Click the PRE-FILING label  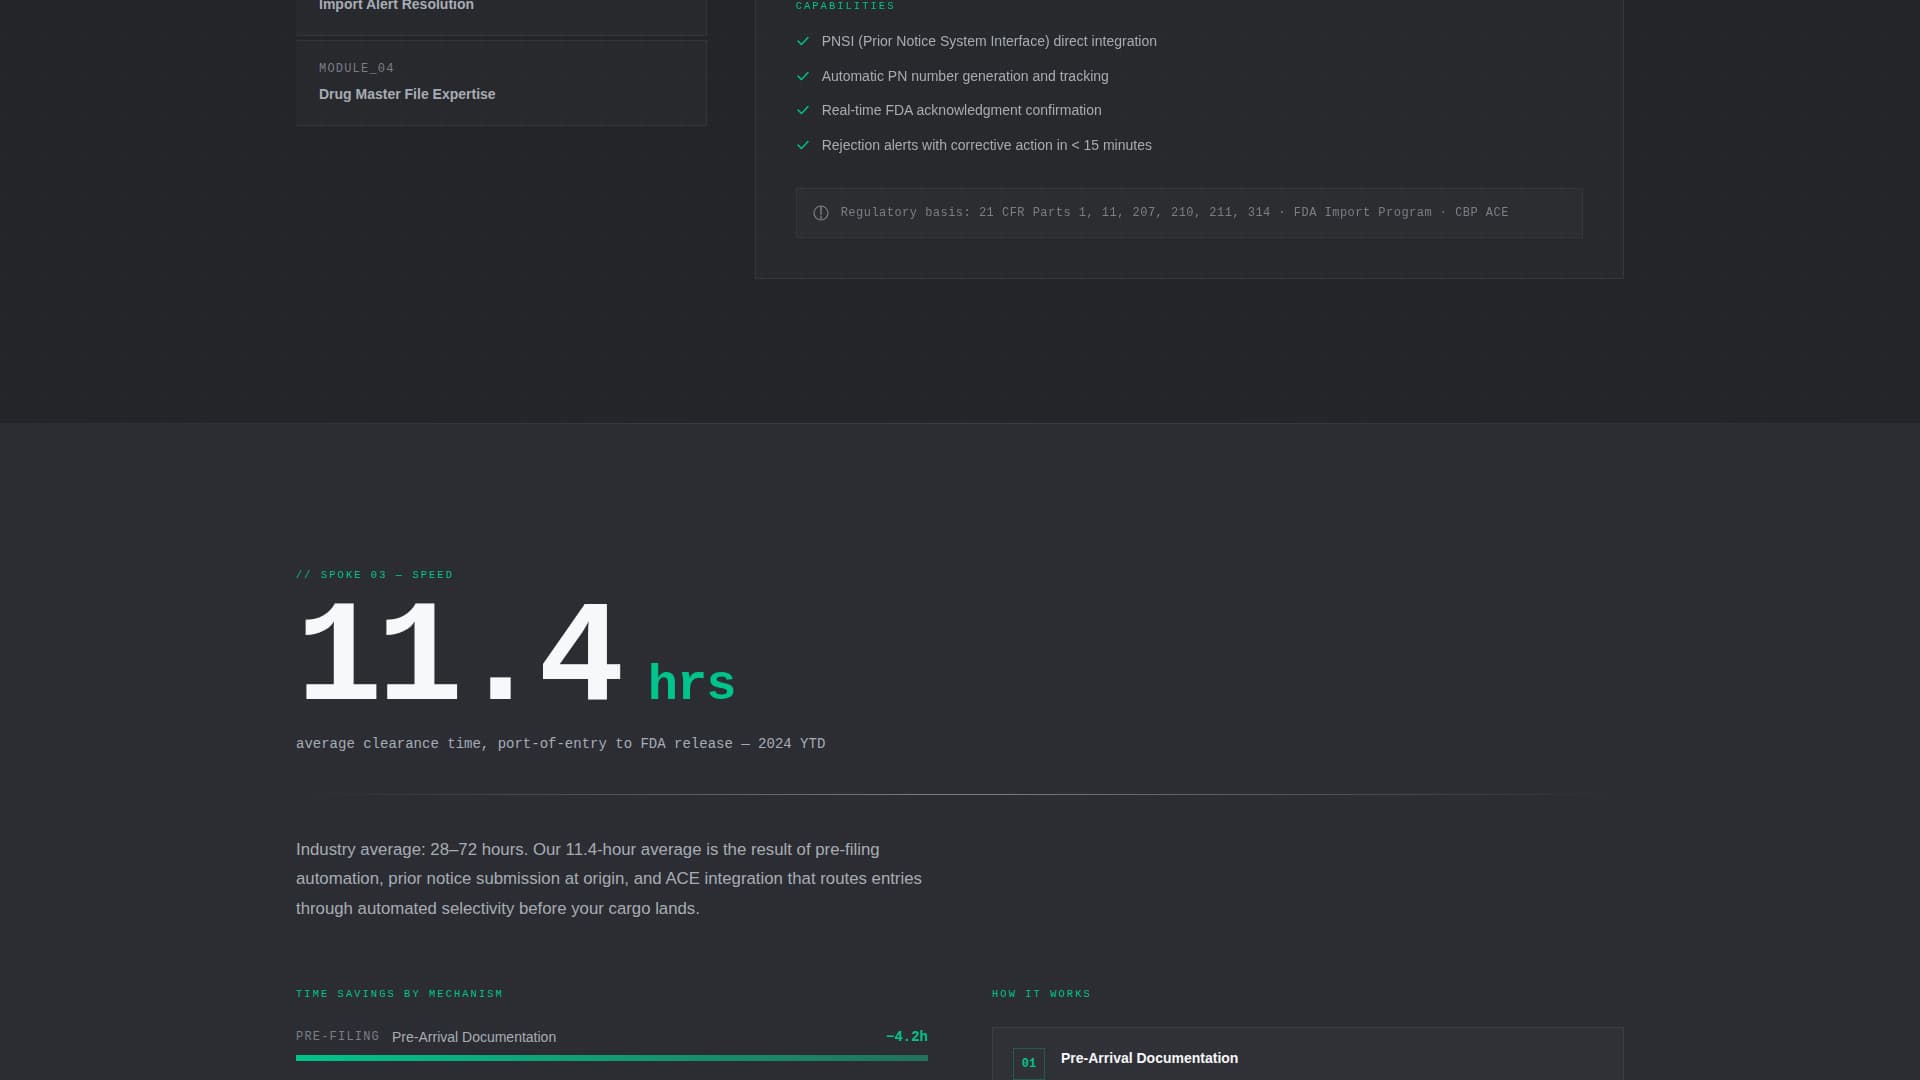coord(338,1037)
